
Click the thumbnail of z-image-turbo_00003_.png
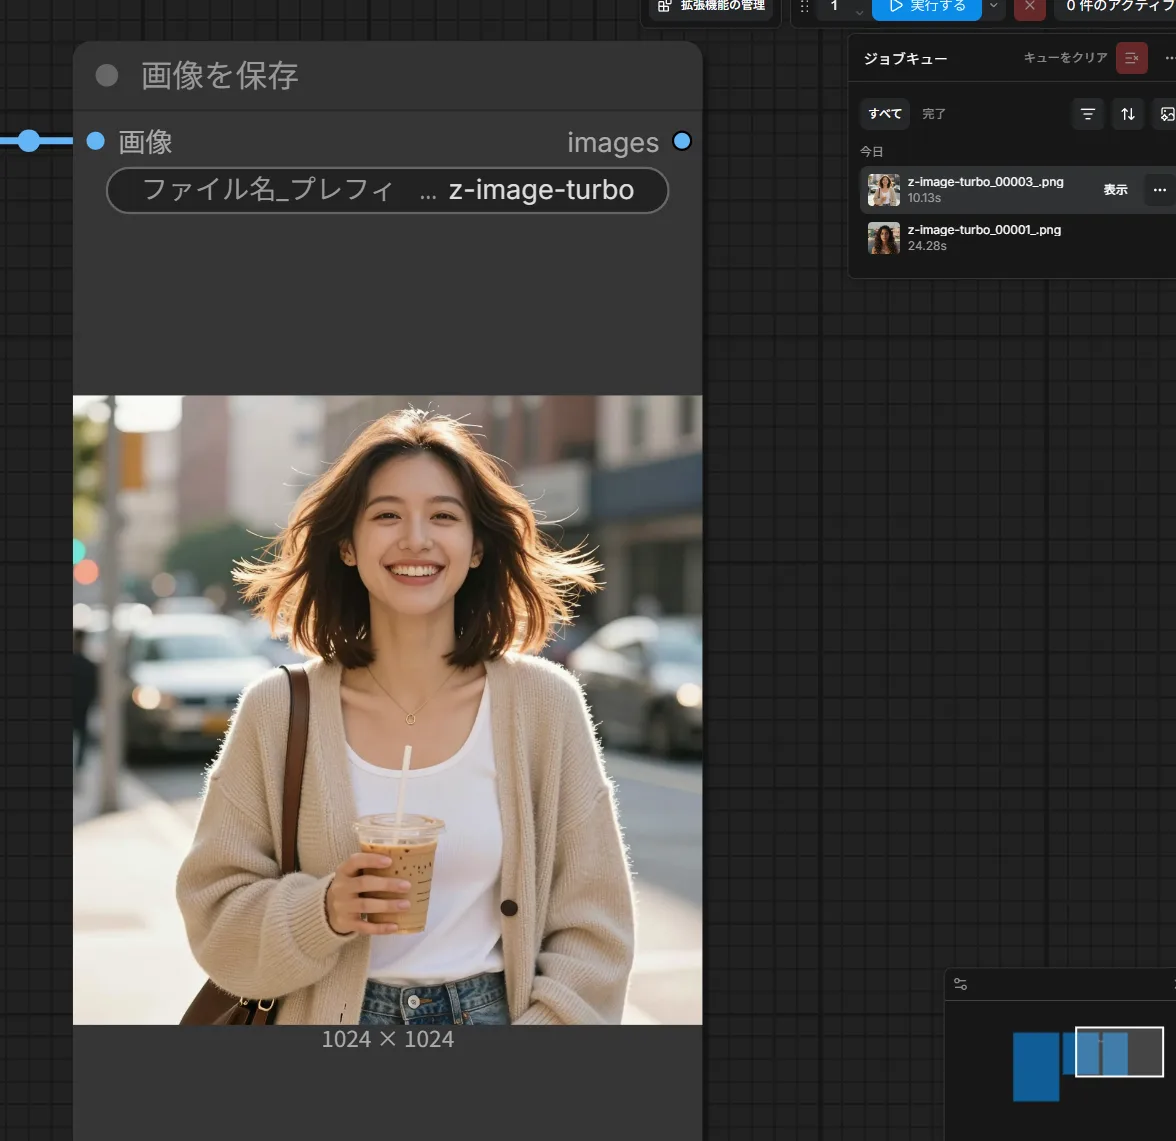[x=884, y=190]
